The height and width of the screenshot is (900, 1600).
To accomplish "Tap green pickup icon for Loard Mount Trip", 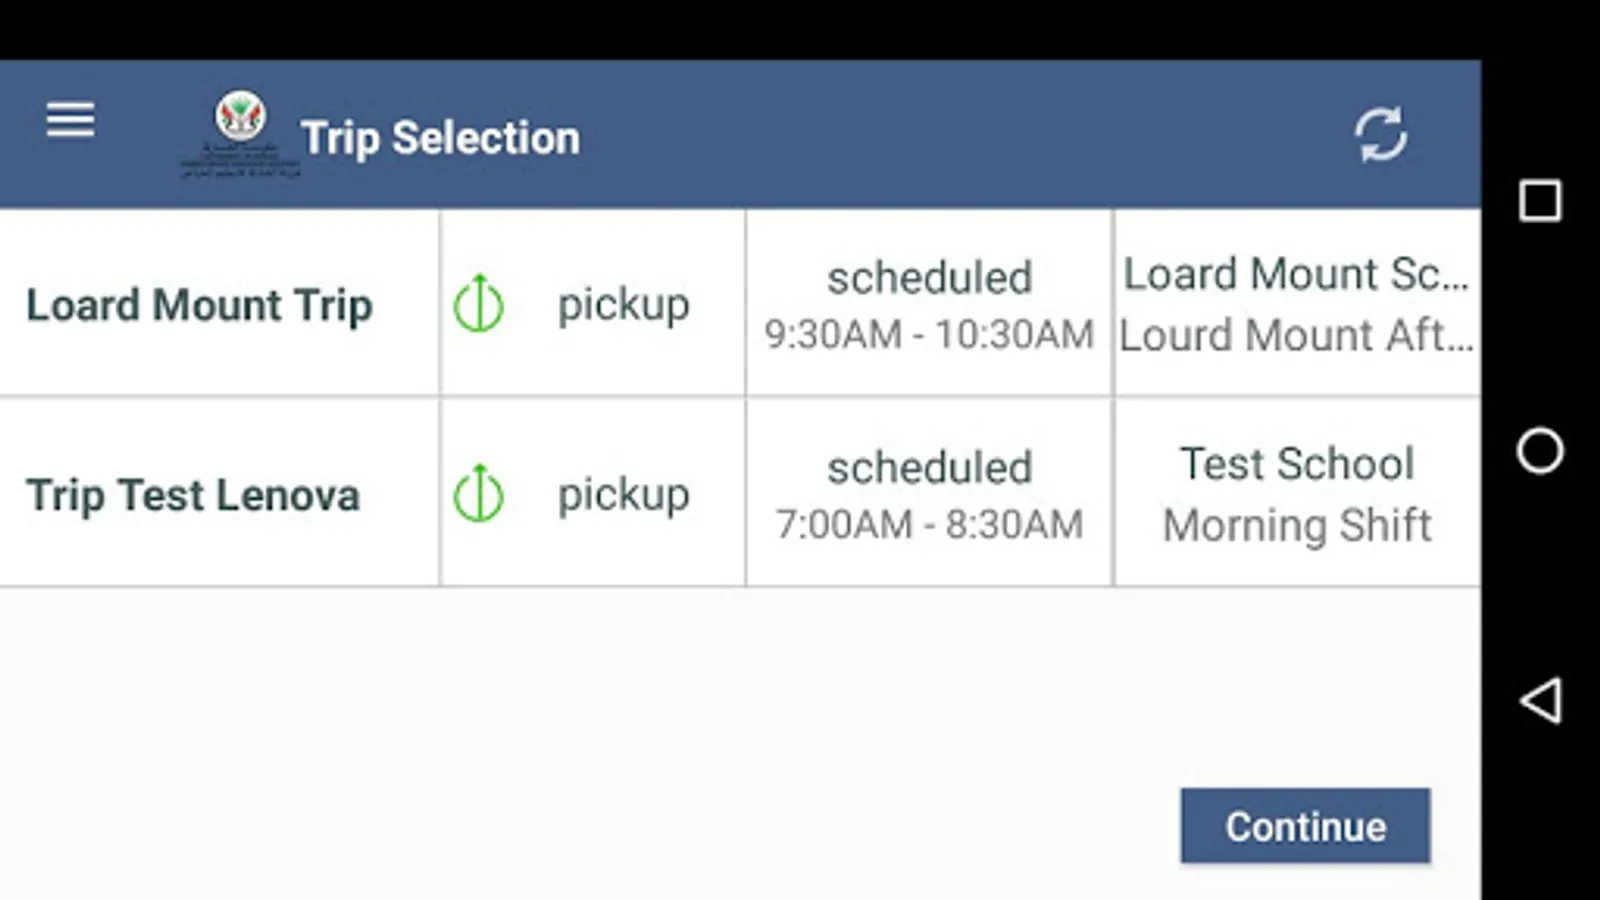I will [479, 303].
